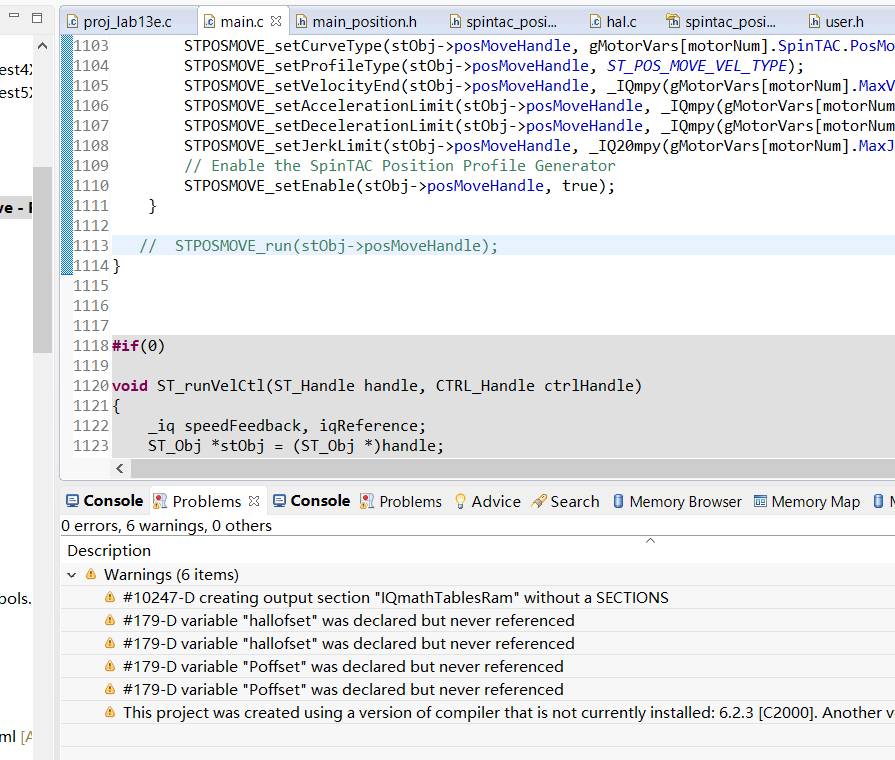Screen dimensions: 895x760
Task: Click the Memory Browser view icon
Action: 618,501
